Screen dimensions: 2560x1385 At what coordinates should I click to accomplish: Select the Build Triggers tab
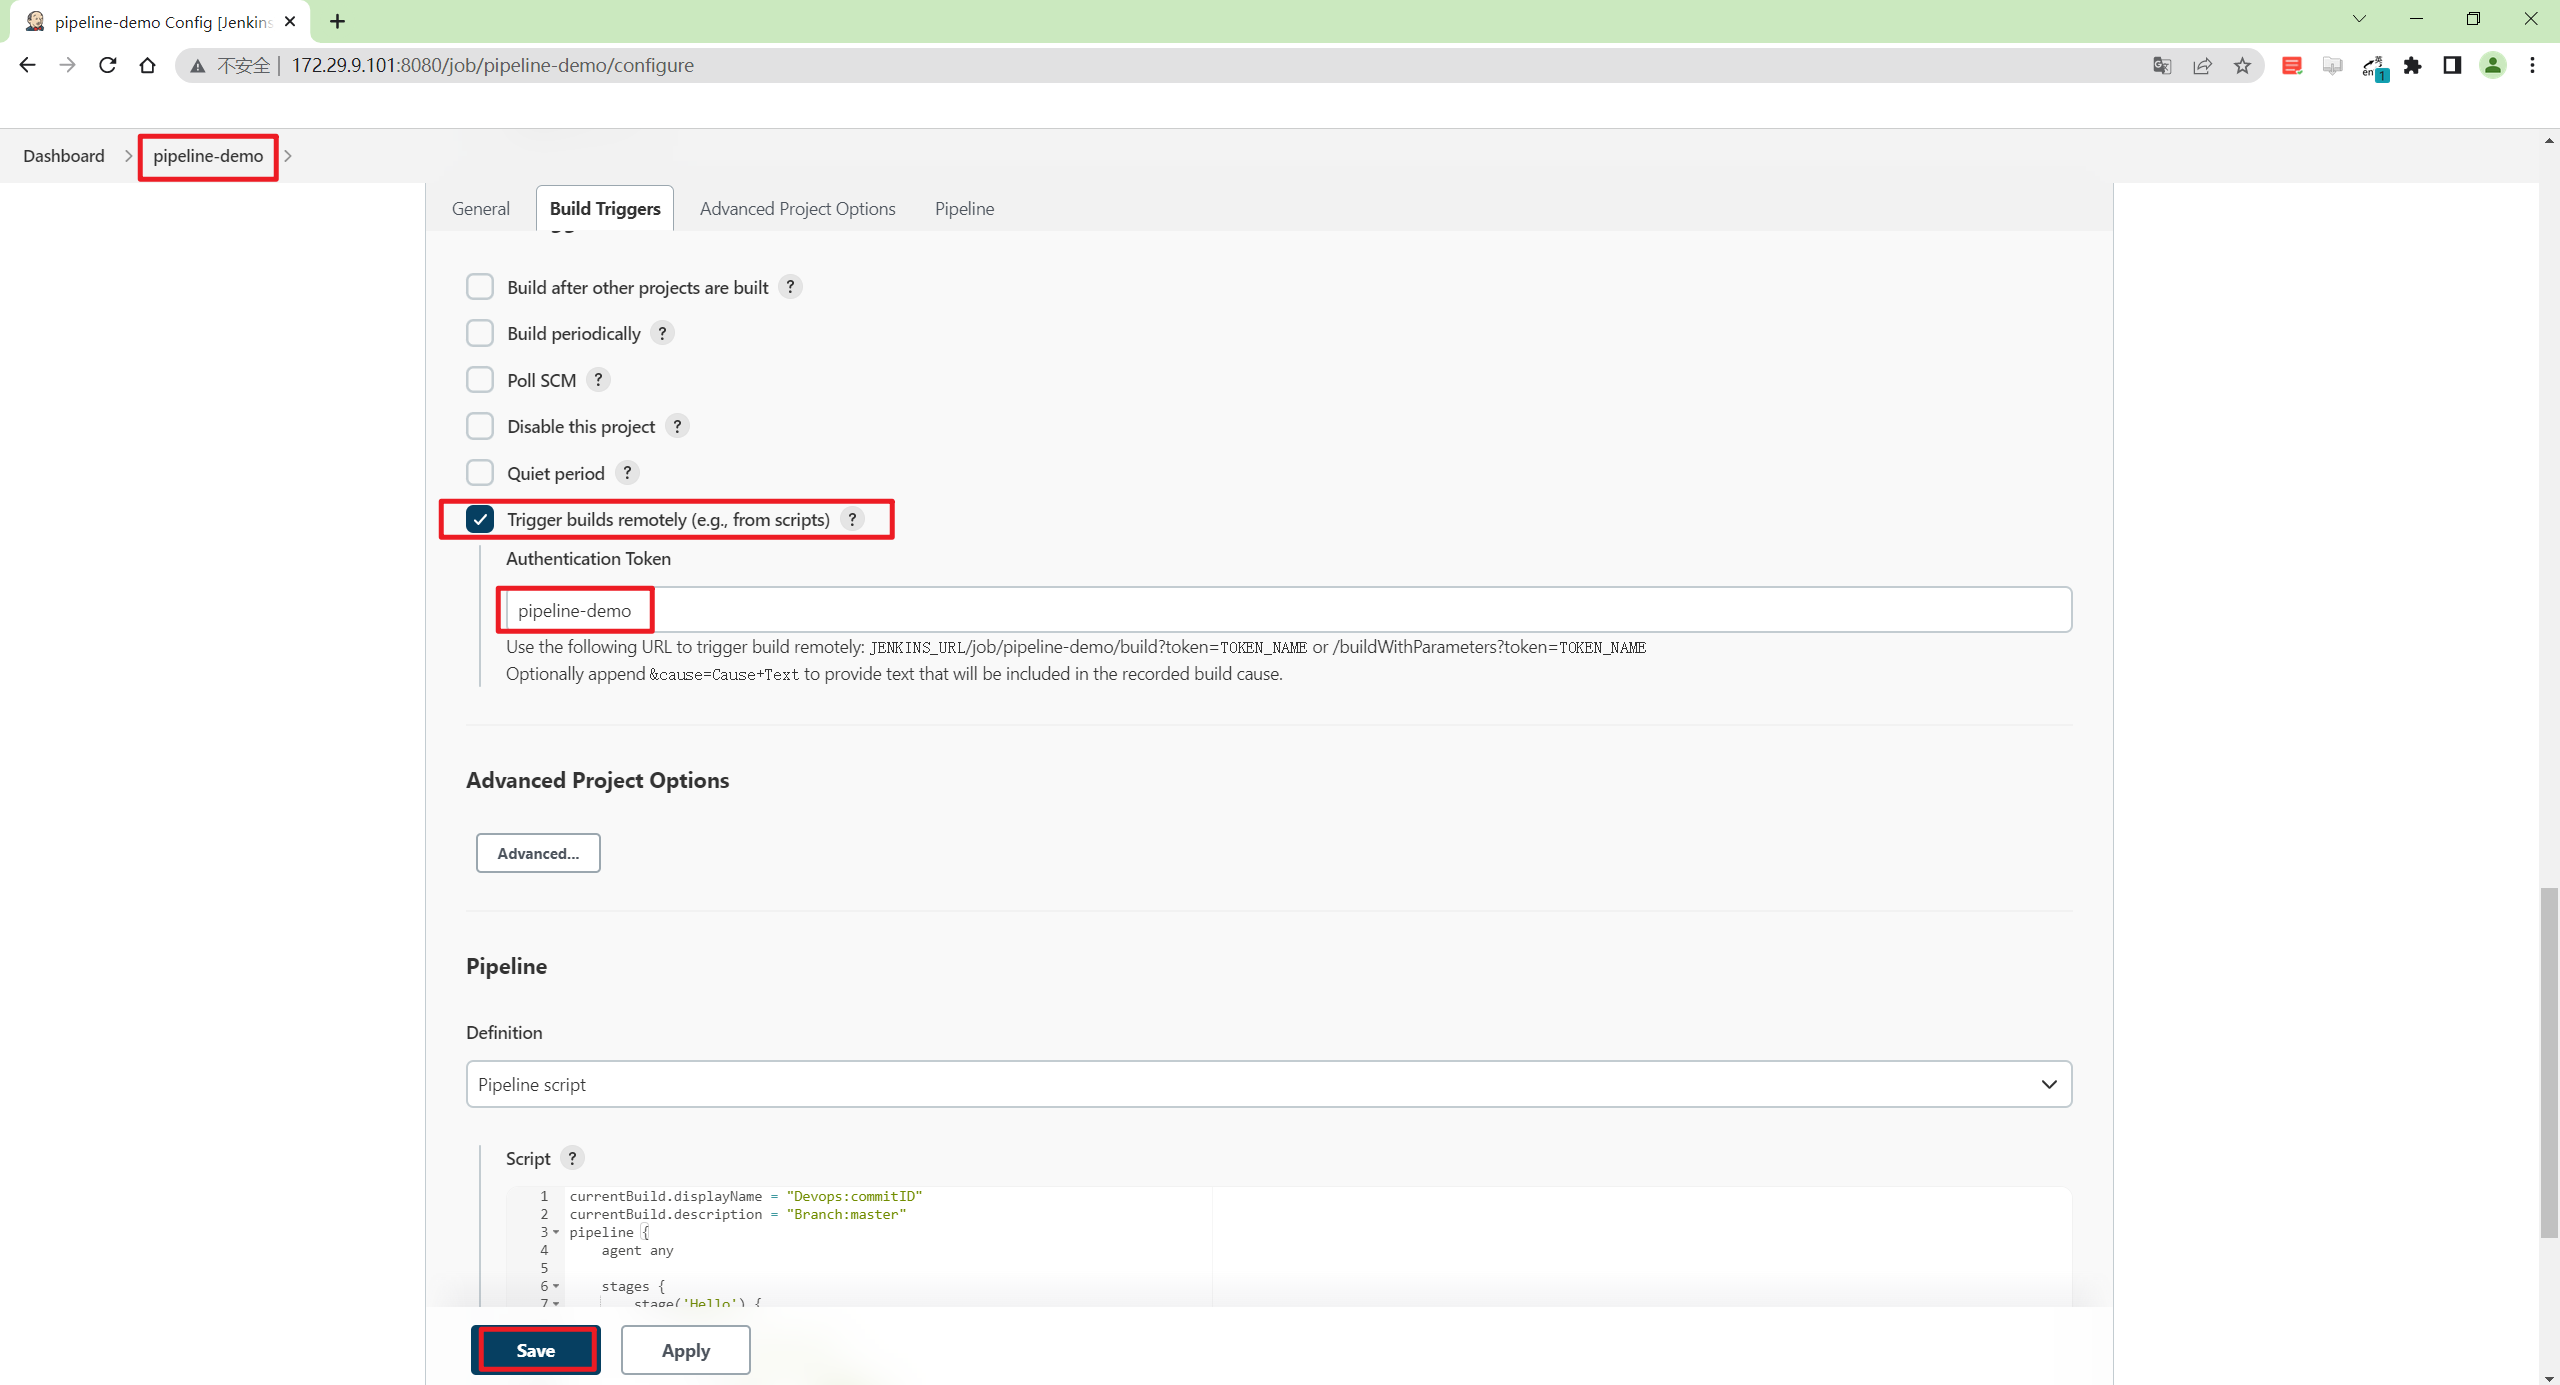[605, 208]
